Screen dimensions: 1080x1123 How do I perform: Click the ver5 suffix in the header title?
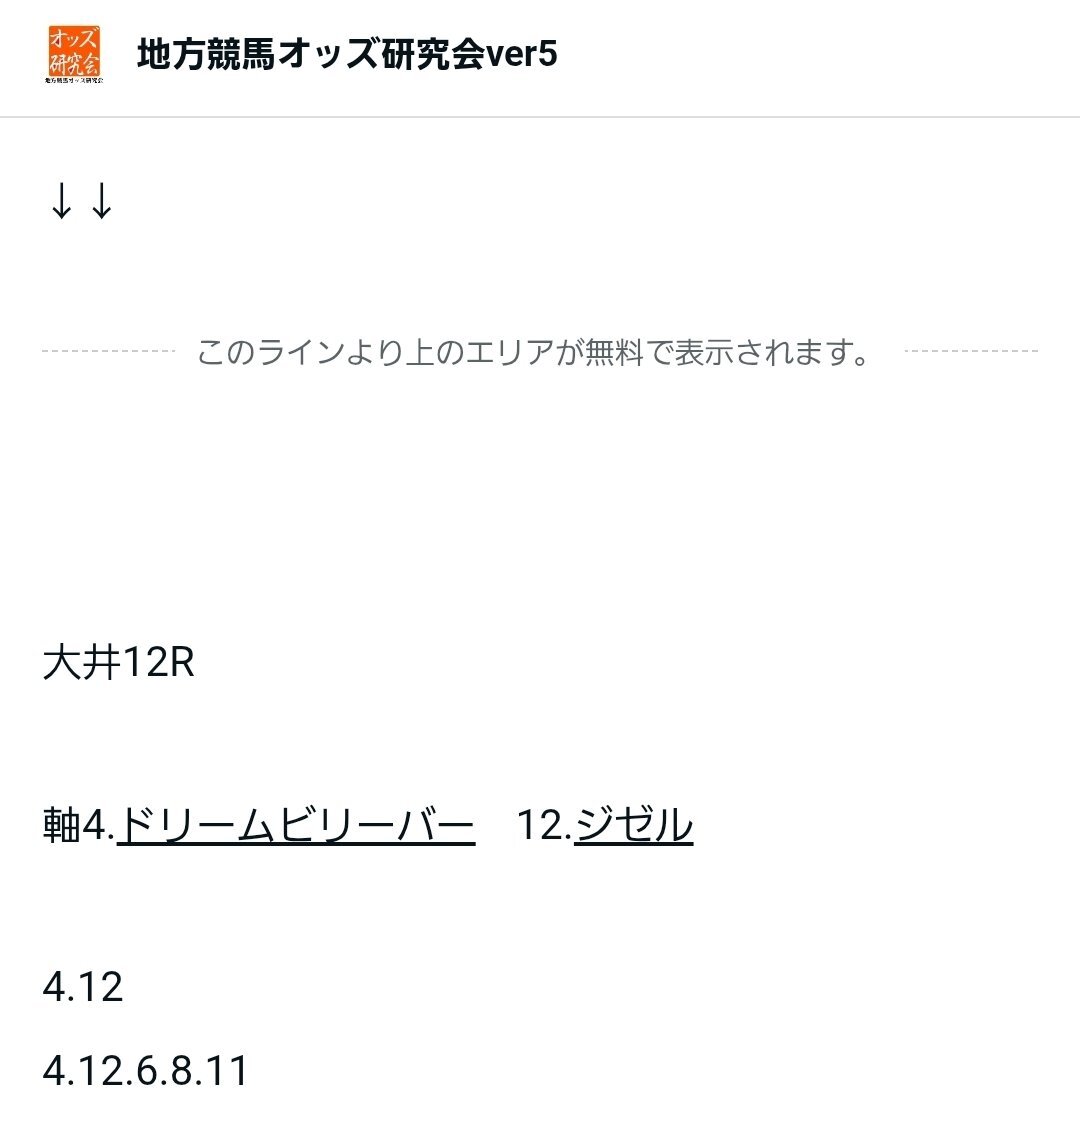pyautogui.click(x=521, y=55)
